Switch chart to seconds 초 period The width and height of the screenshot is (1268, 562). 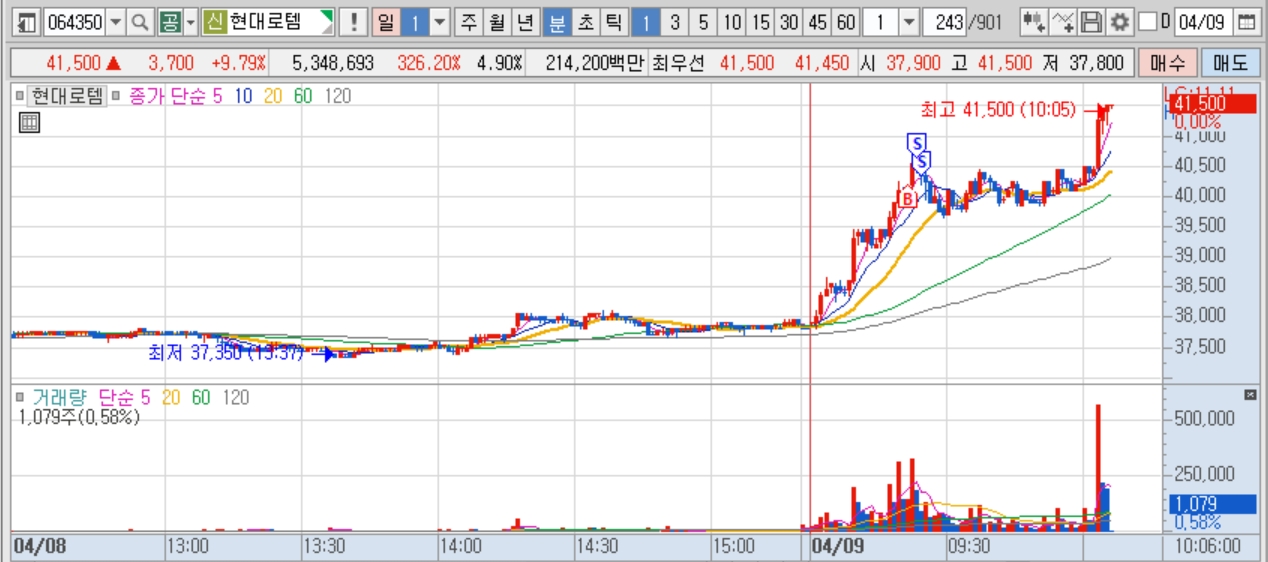coord(585,21)
